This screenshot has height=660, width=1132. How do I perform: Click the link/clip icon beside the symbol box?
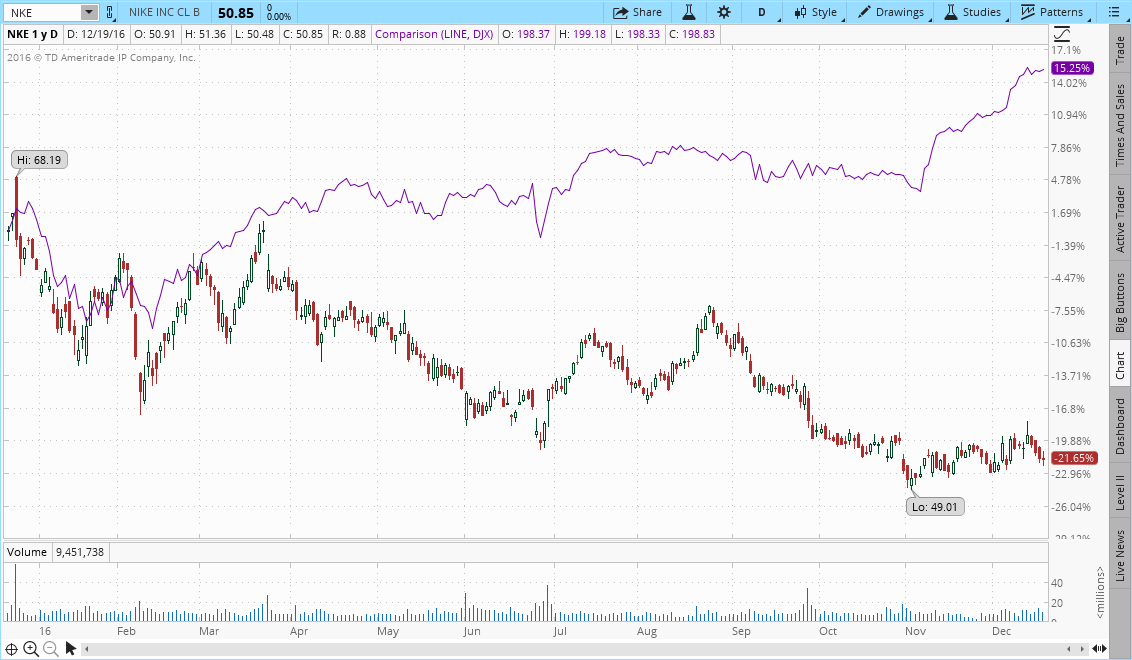tap(109, 12)
